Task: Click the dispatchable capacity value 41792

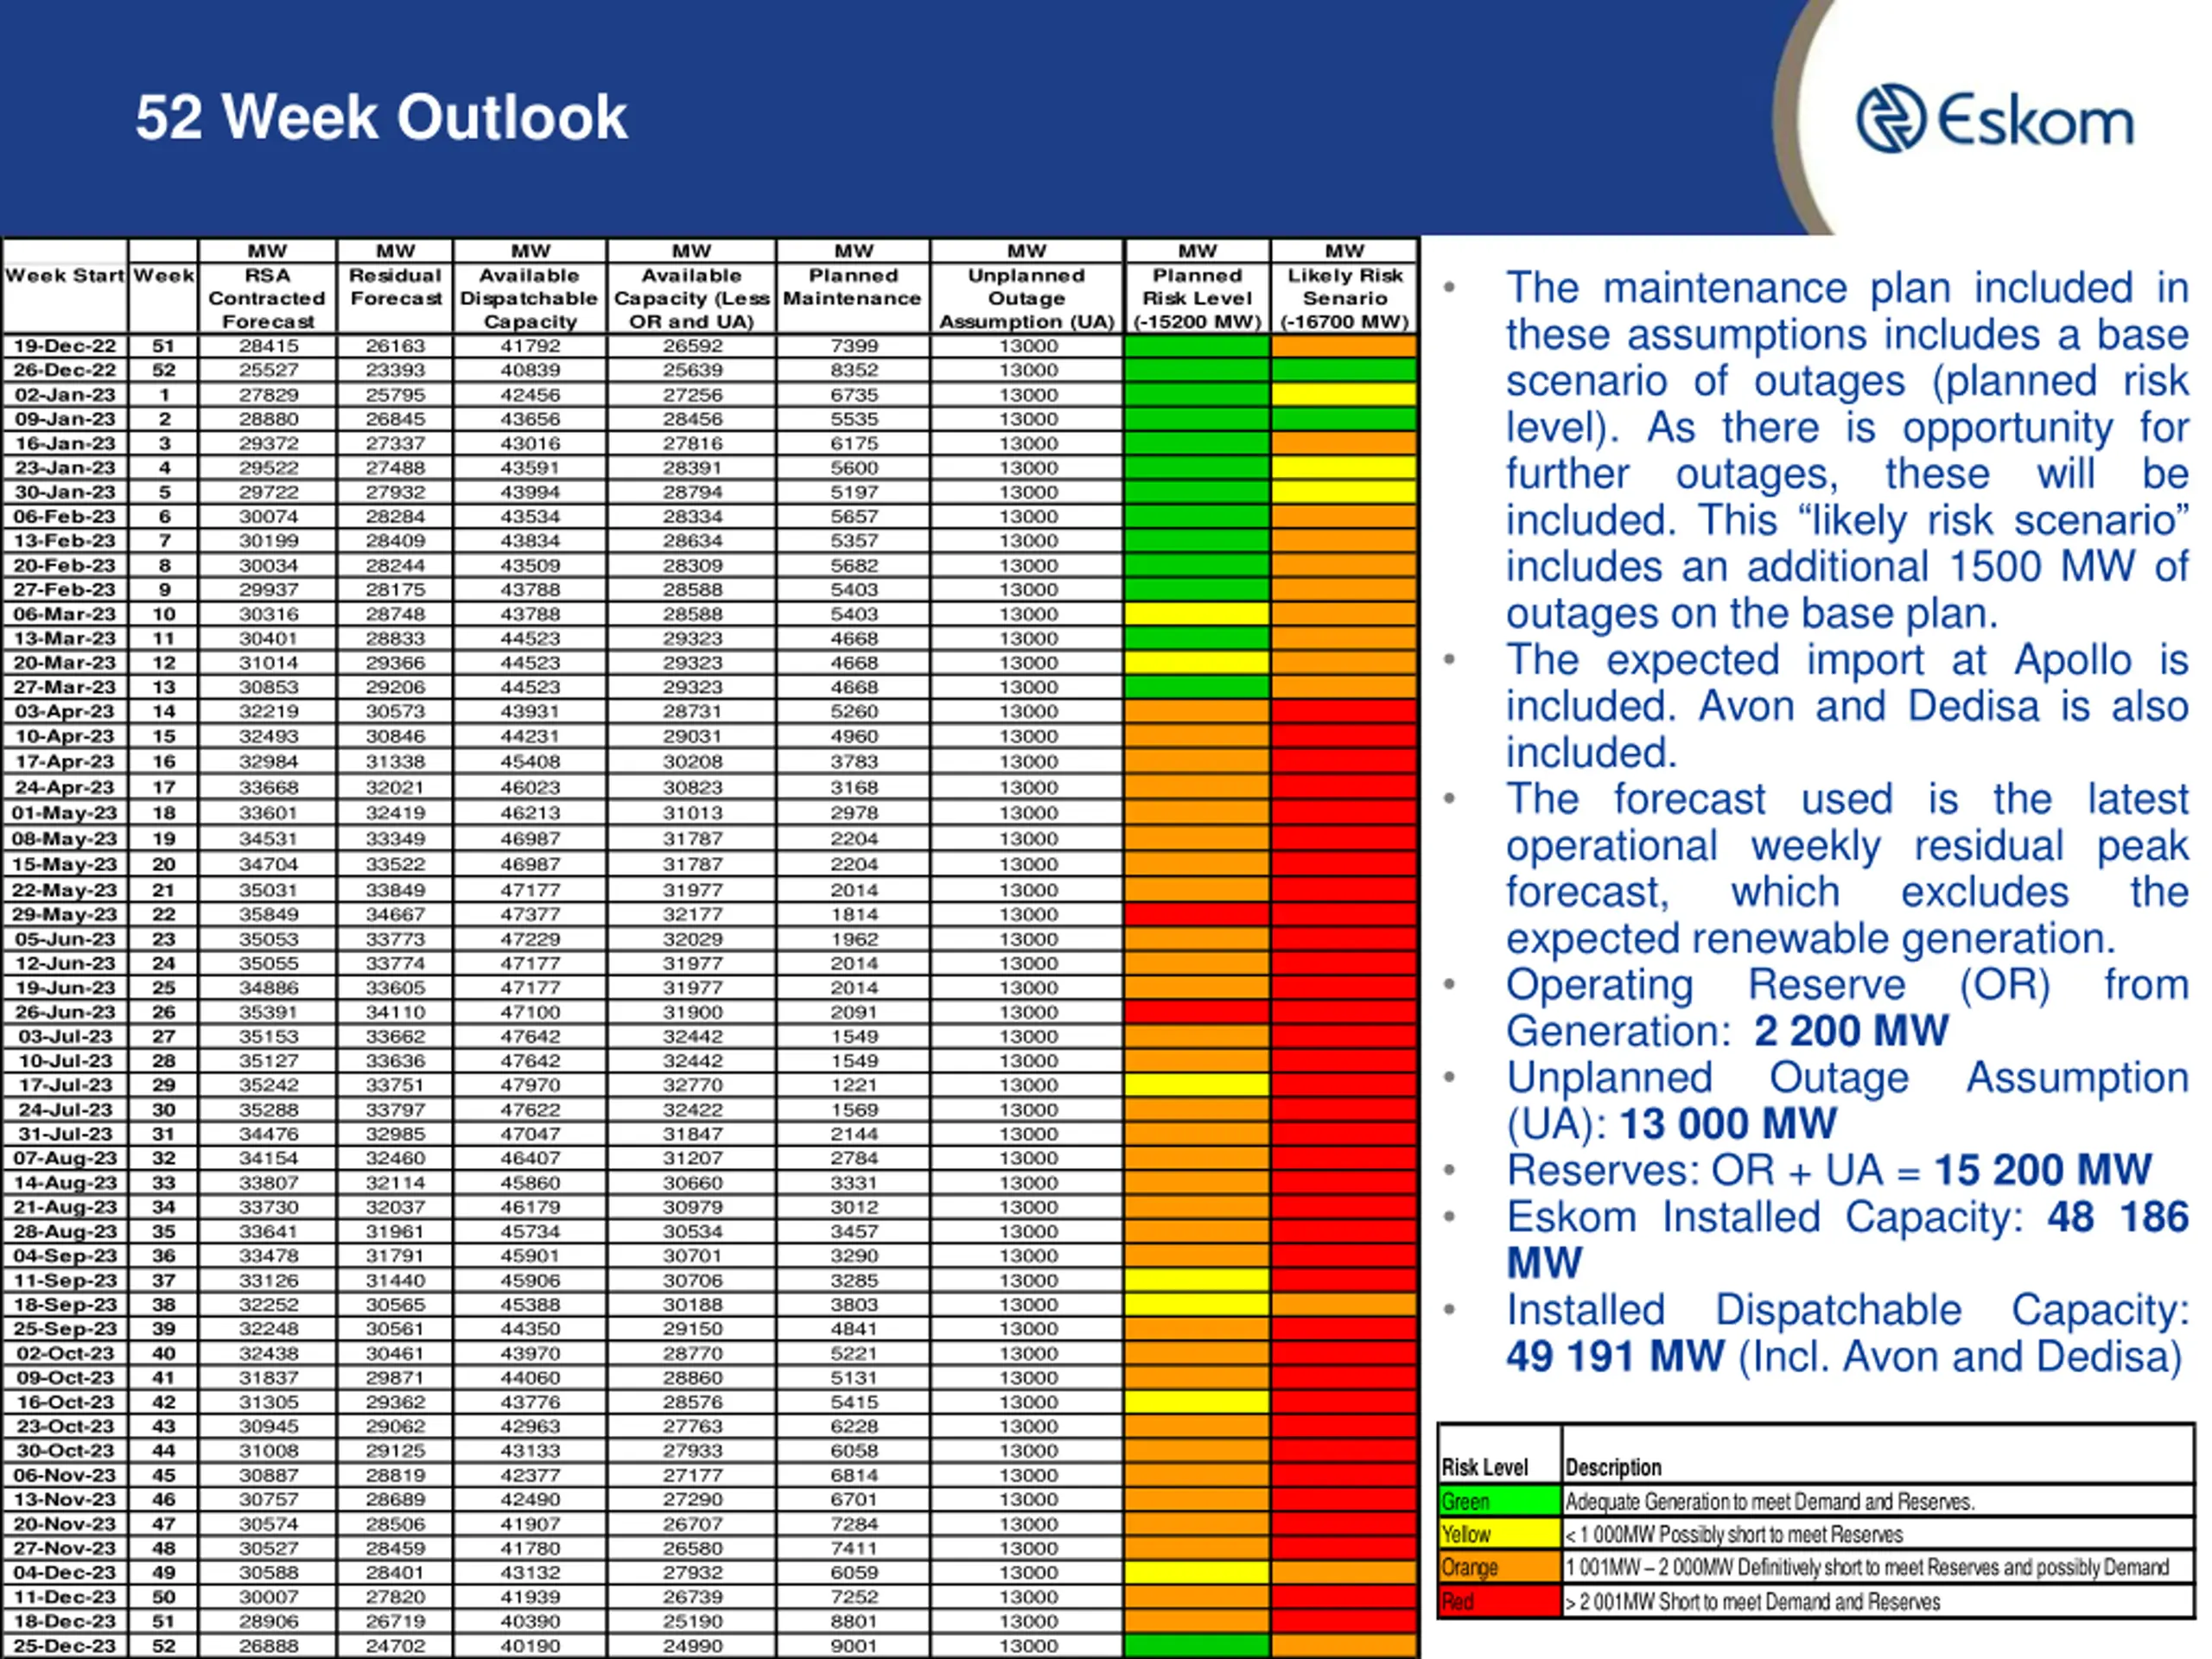Action: click(x=530, y=346)
